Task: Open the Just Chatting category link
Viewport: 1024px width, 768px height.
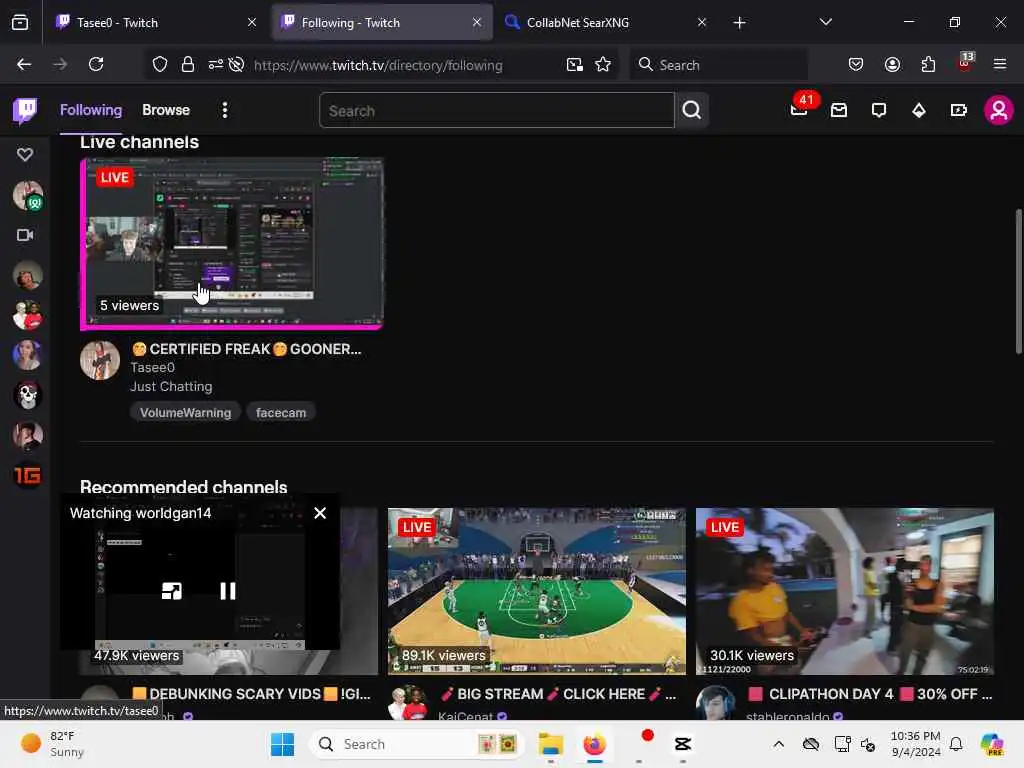Action: pos(171,387)
